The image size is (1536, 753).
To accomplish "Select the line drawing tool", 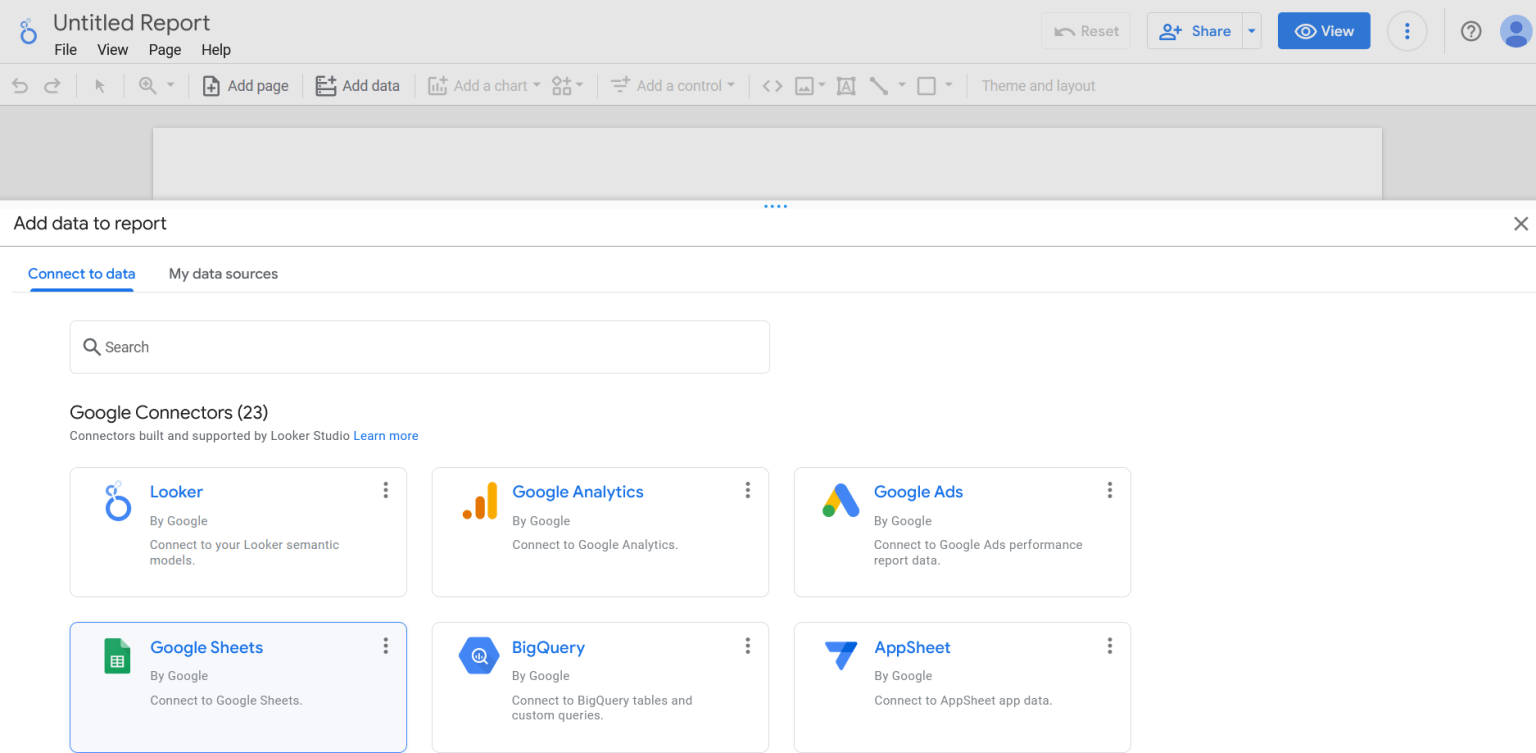I will pyautogui.click(x=878, y=85).
